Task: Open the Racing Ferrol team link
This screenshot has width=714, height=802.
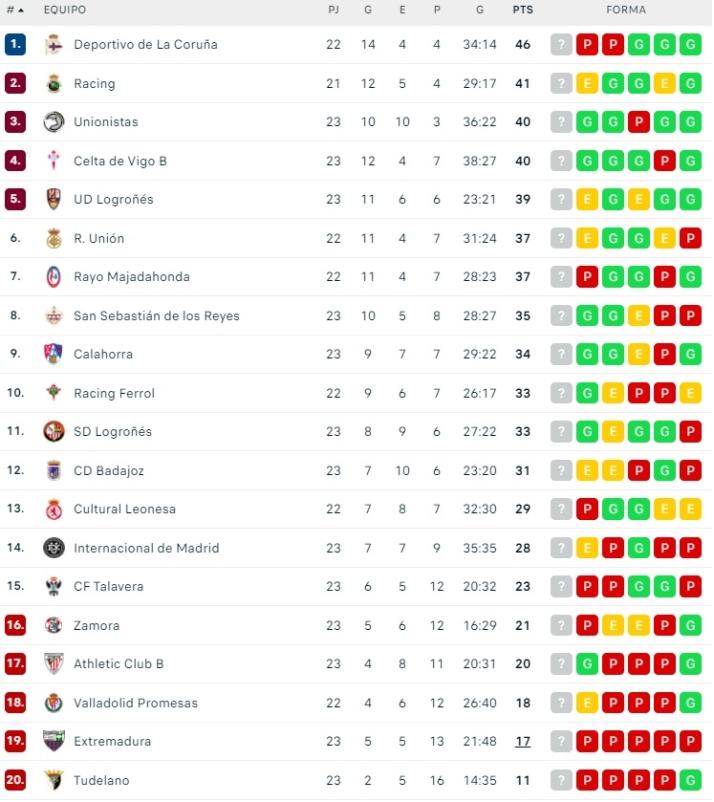Action: tap(114, 393)
